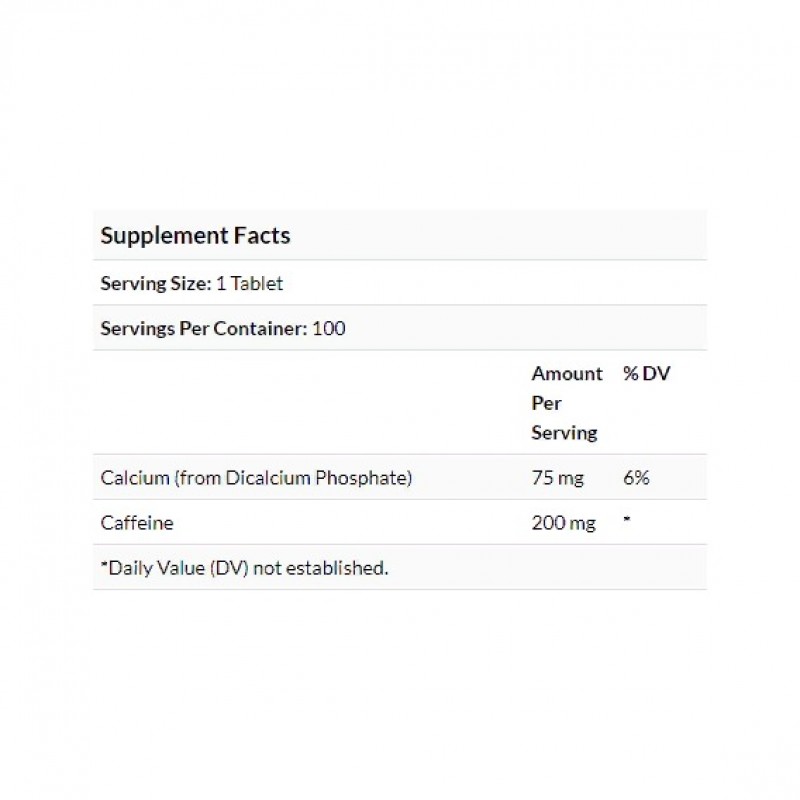The height and width of the screenshot is (800, 800).
Task: Click the Supplement Facts heading
Action: [x=195, y=236]
